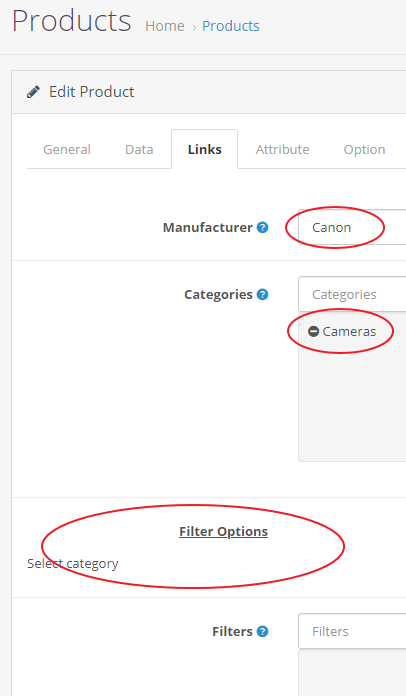Open the Option tab

coord(364,150)
